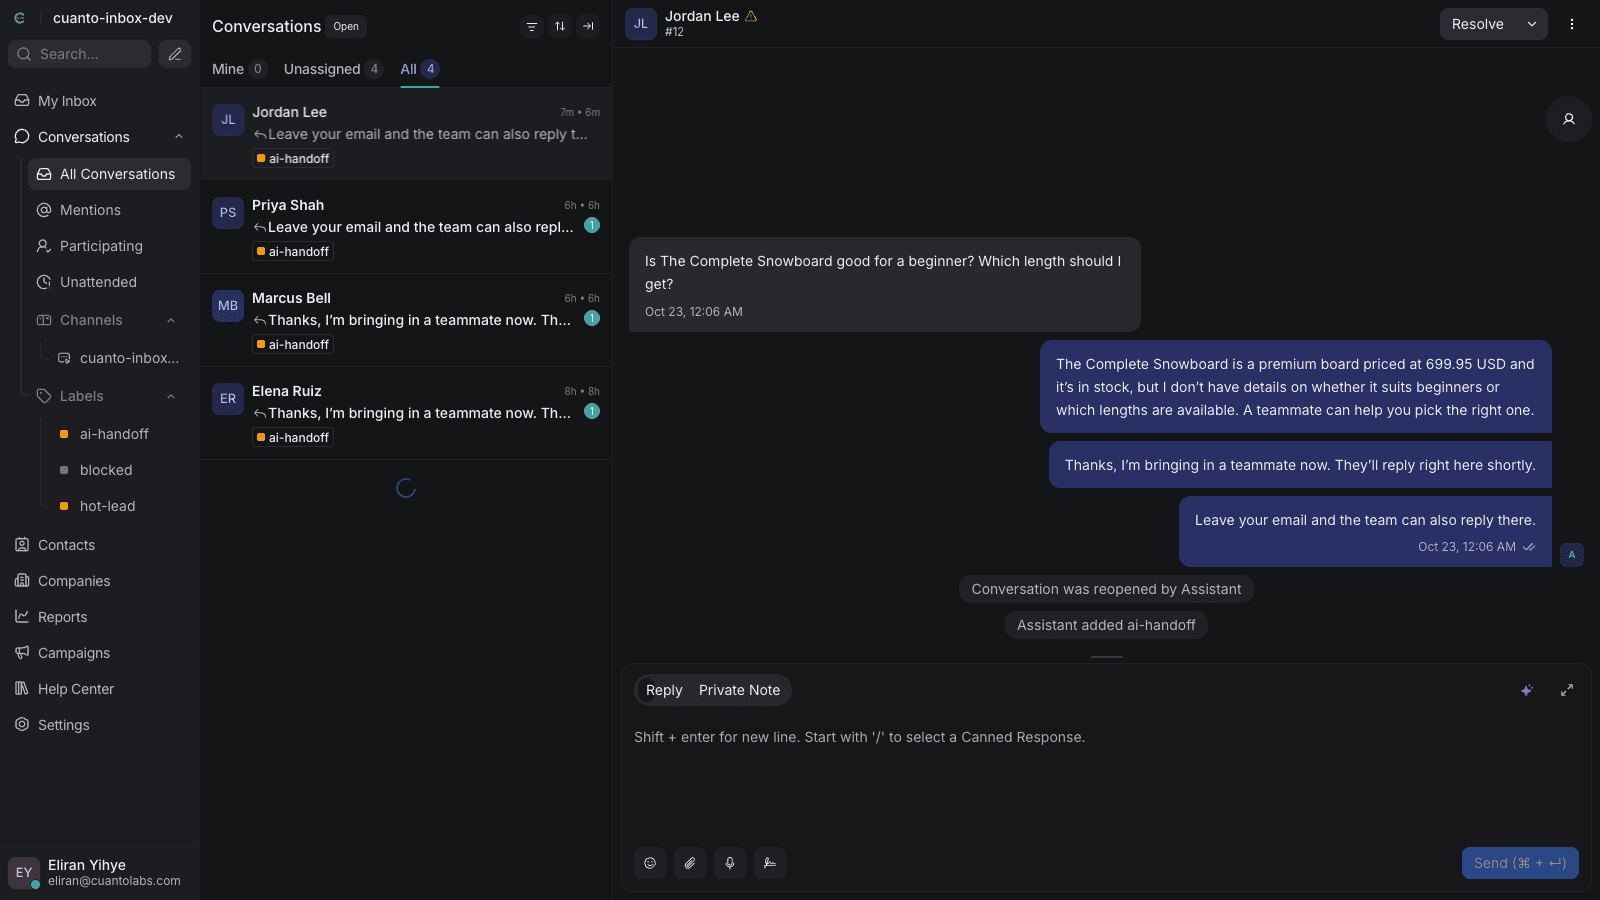1600x900 pixels.
Task: Click the message signature icon
Action: (x=770, y=863)
